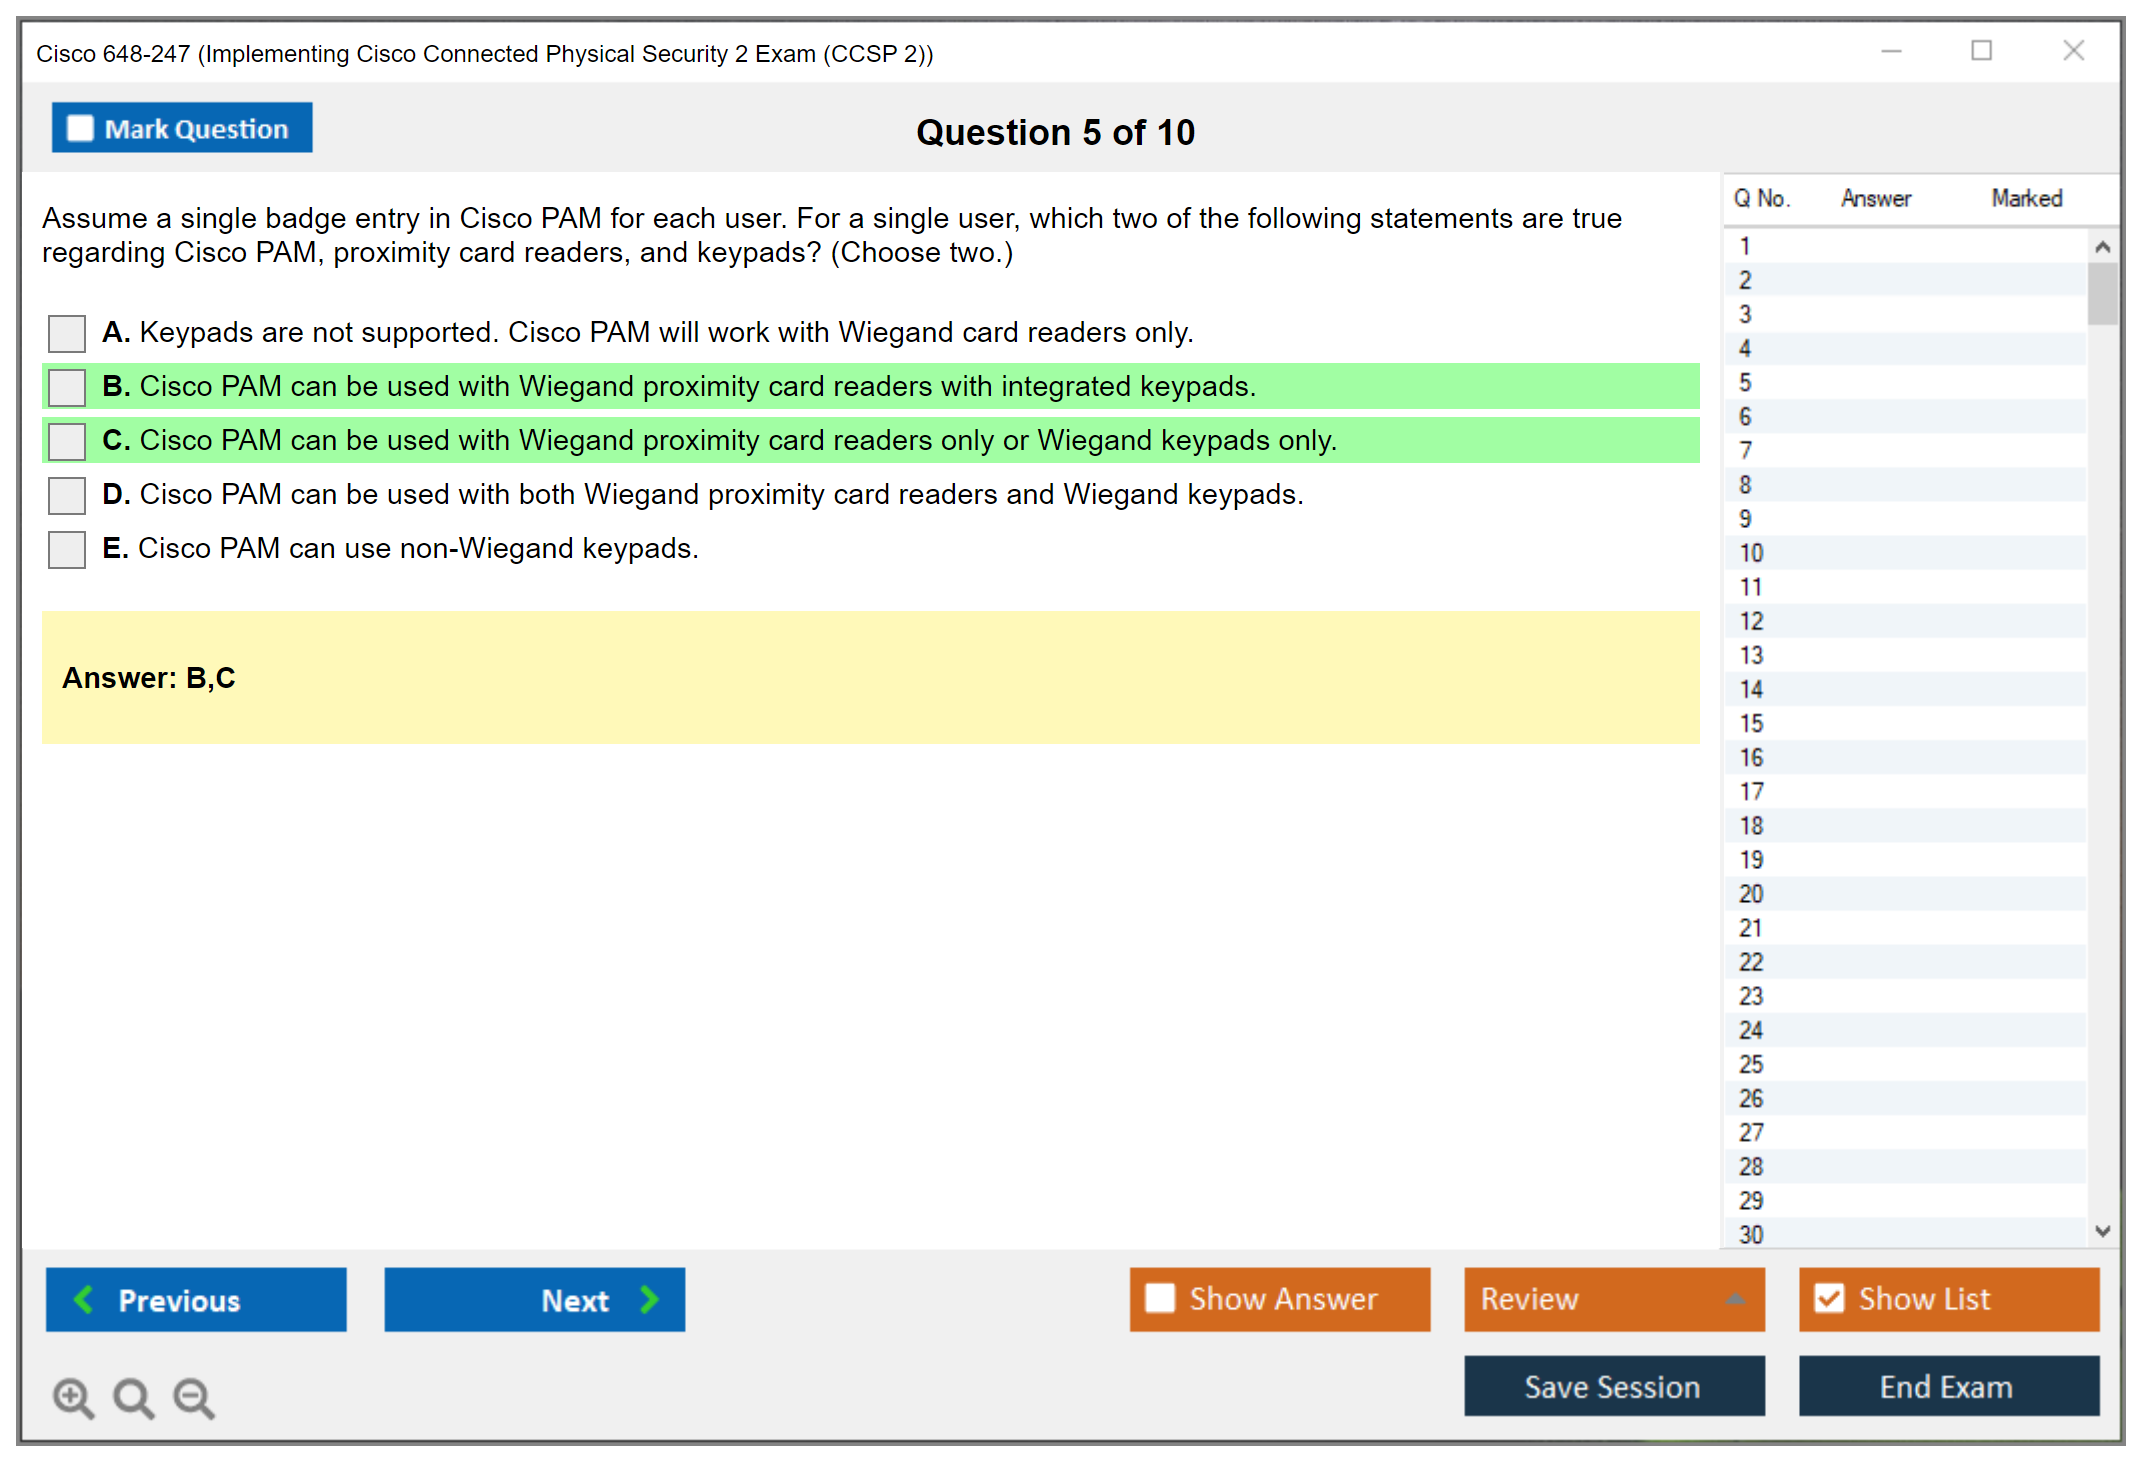
Task: Click the Answer column header
Action: coord(1875,198)
